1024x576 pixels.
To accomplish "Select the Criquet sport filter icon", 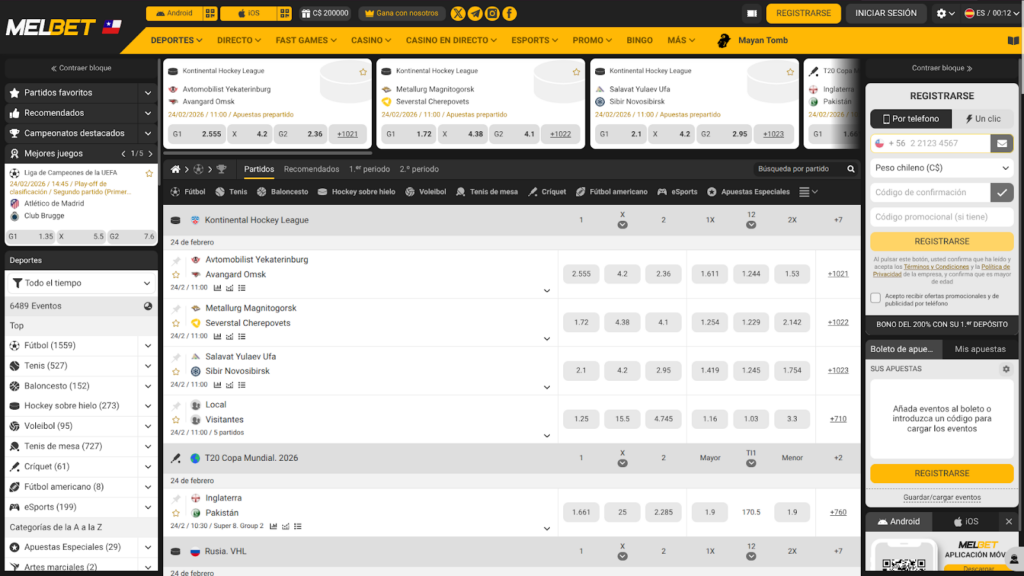I will pyautogui.click(x=533, y=191).
